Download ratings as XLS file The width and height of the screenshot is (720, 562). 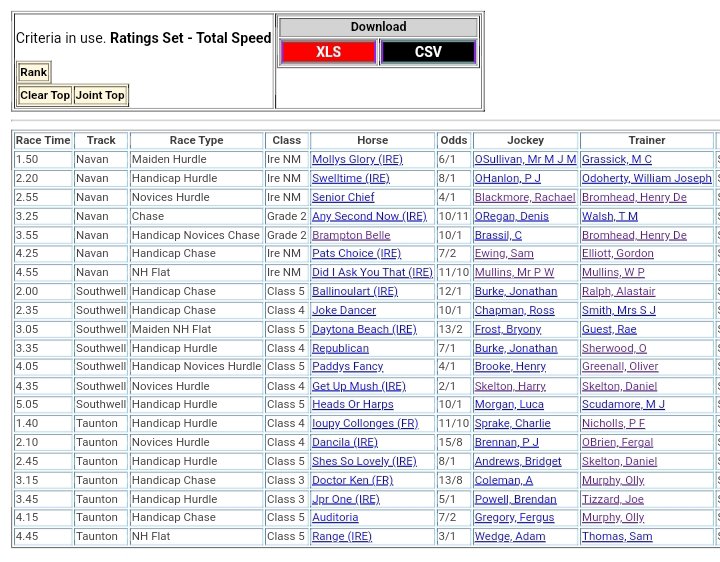(x=328, y=52)
